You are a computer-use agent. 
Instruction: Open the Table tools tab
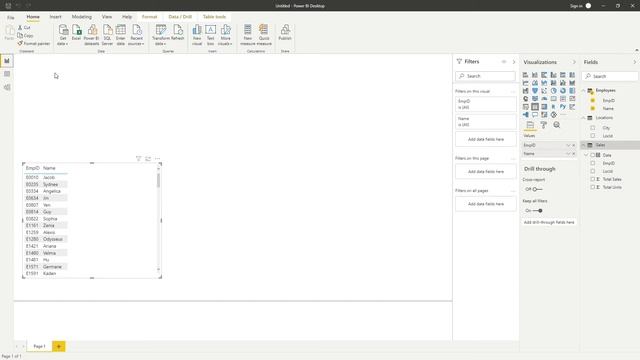click(214, 17)
